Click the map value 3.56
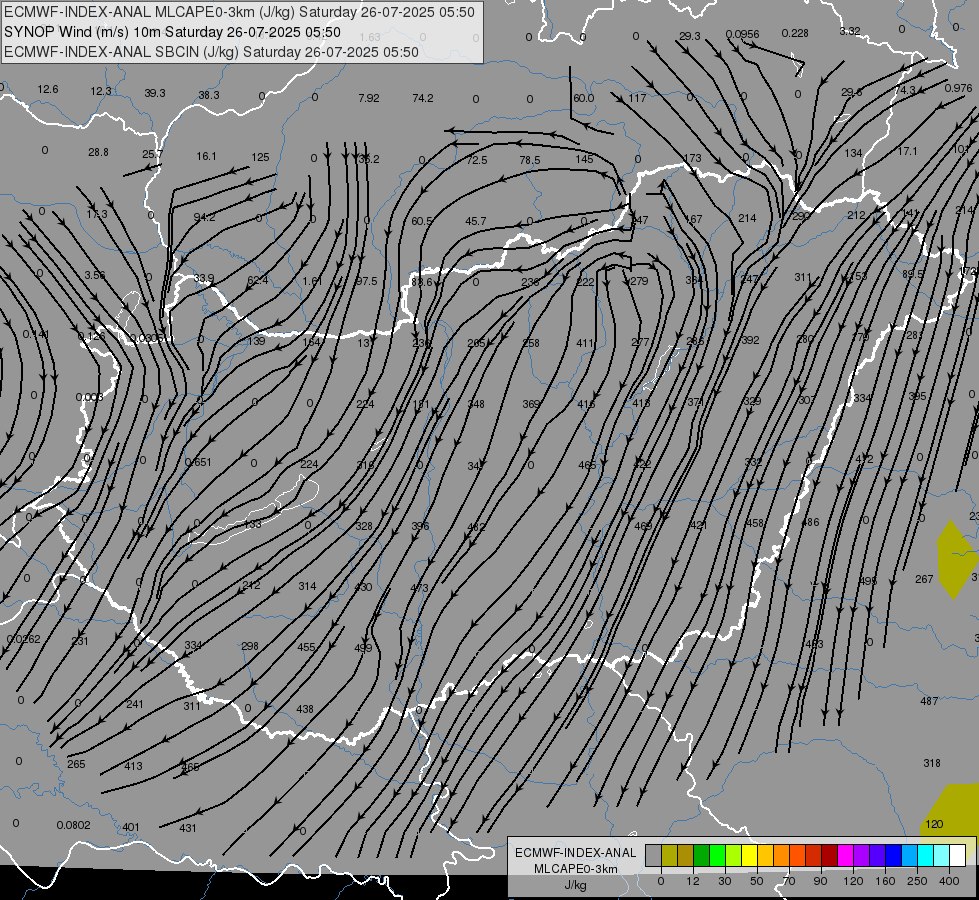The width and height of the screenshot is (979, 900). [94, 275]
